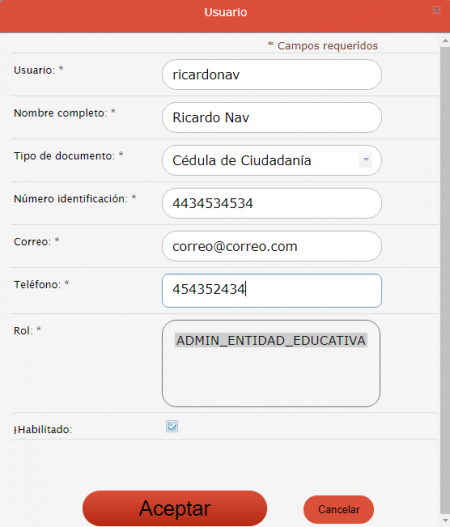
Task: Click the Nombre completo input field
Action: (x=272, y=118)
